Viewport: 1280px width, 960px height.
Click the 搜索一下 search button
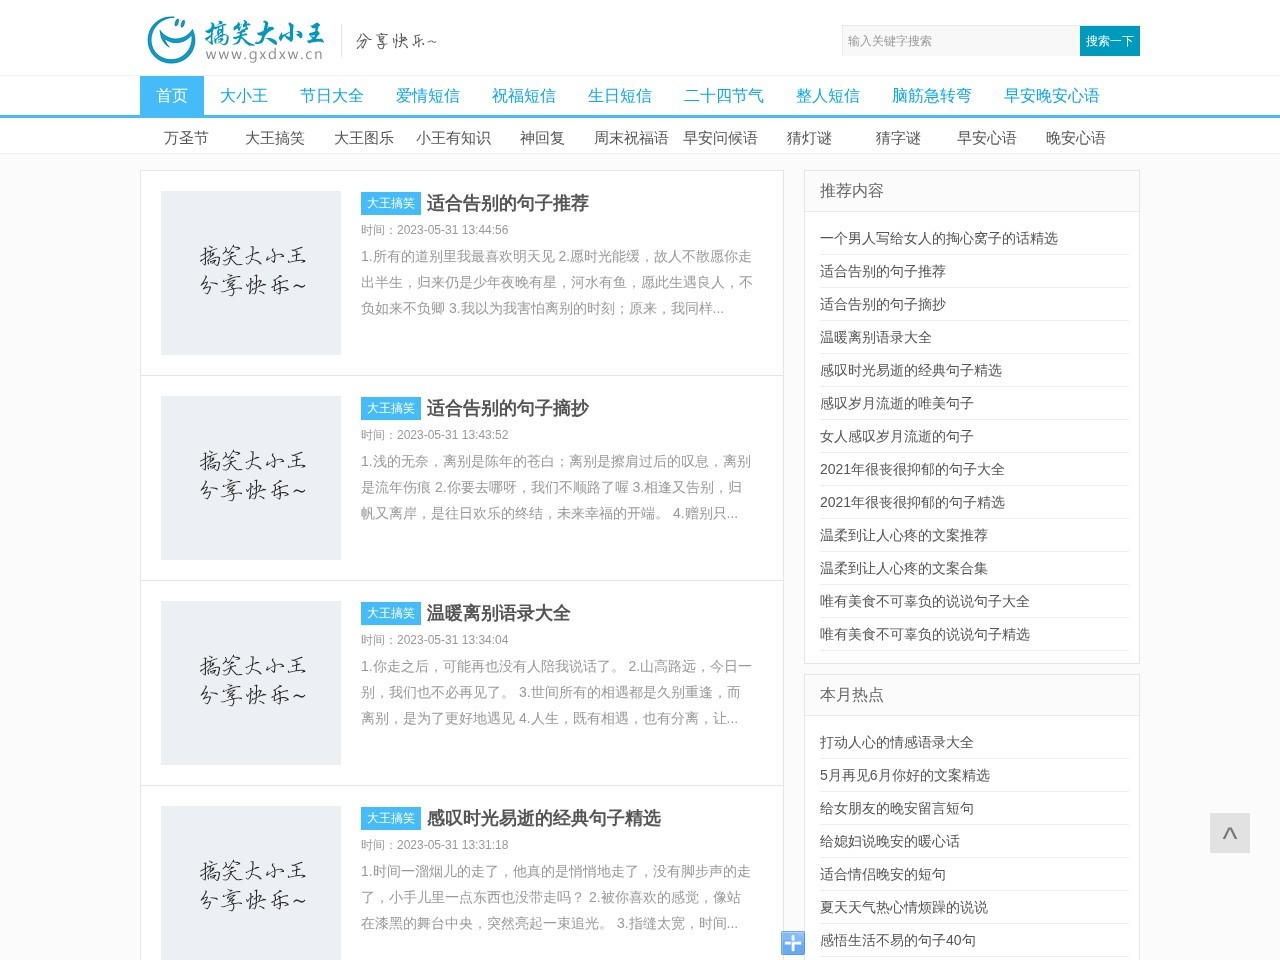(x=1109, y=41)
